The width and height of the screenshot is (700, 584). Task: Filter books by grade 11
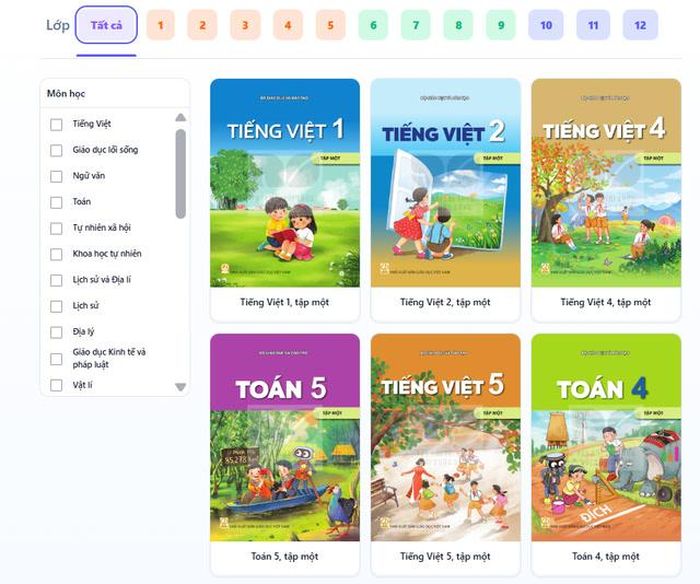click(x=593, y=25)
